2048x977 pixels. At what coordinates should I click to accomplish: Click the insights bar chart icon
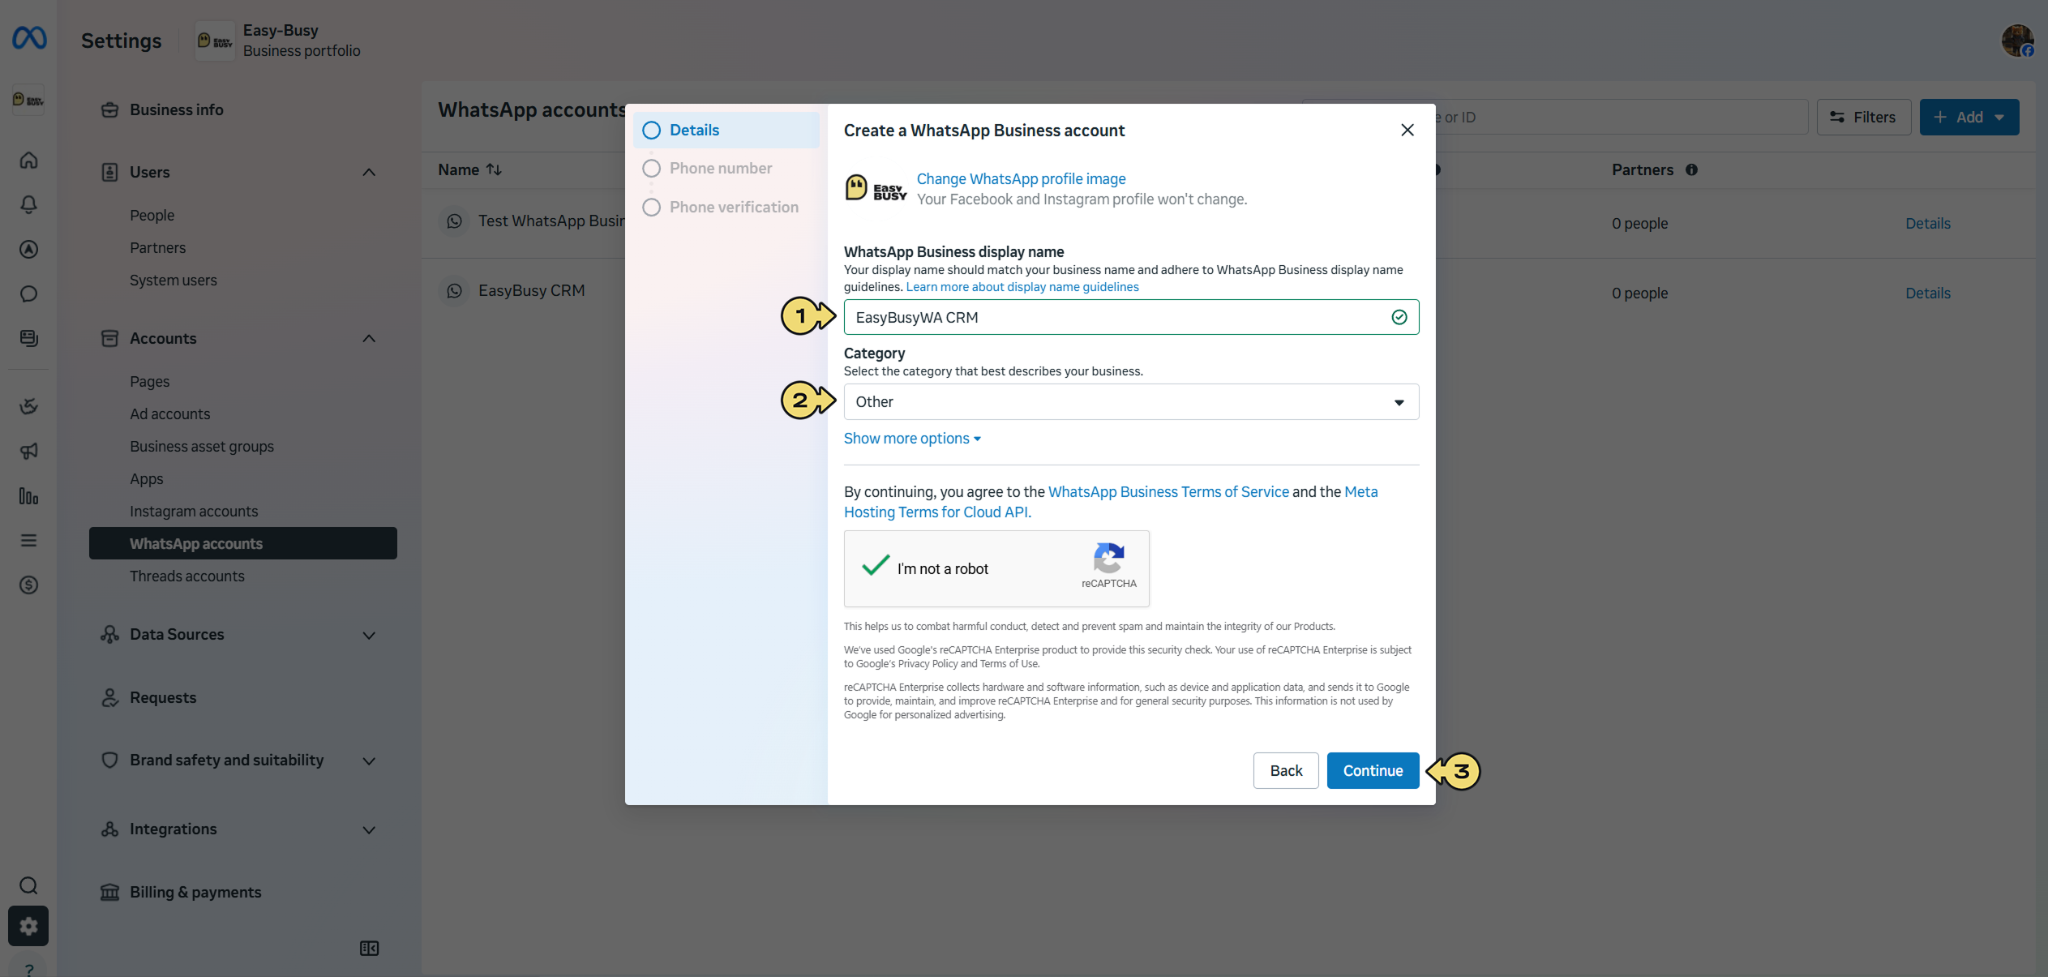coord(29,496)
